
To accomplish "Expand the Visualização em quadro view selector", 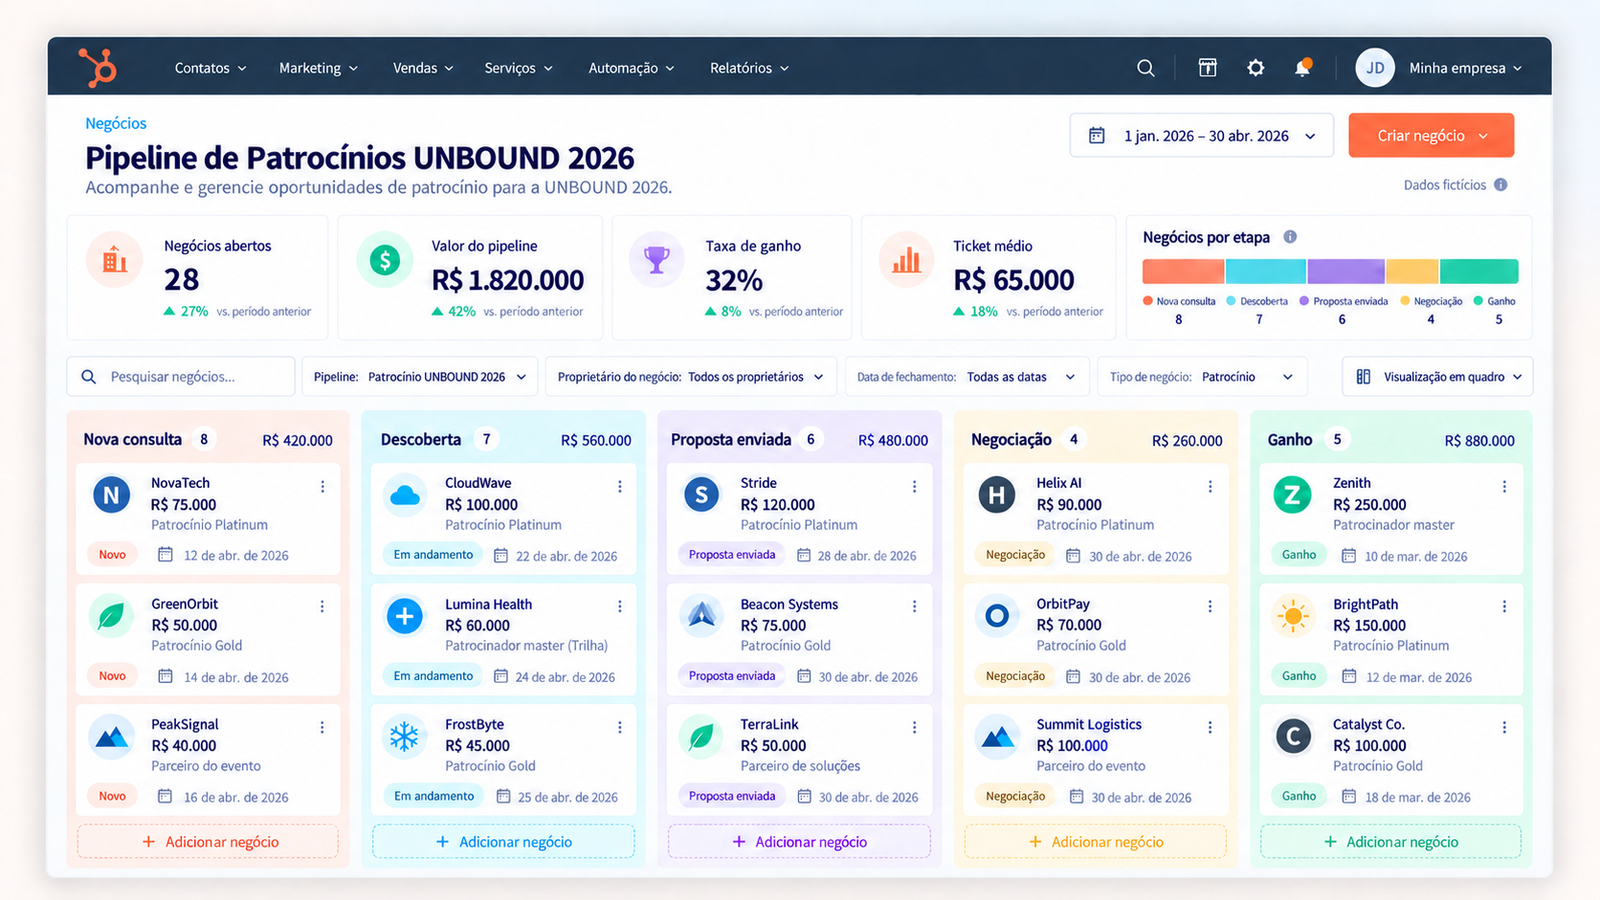I will (1437, 377).
